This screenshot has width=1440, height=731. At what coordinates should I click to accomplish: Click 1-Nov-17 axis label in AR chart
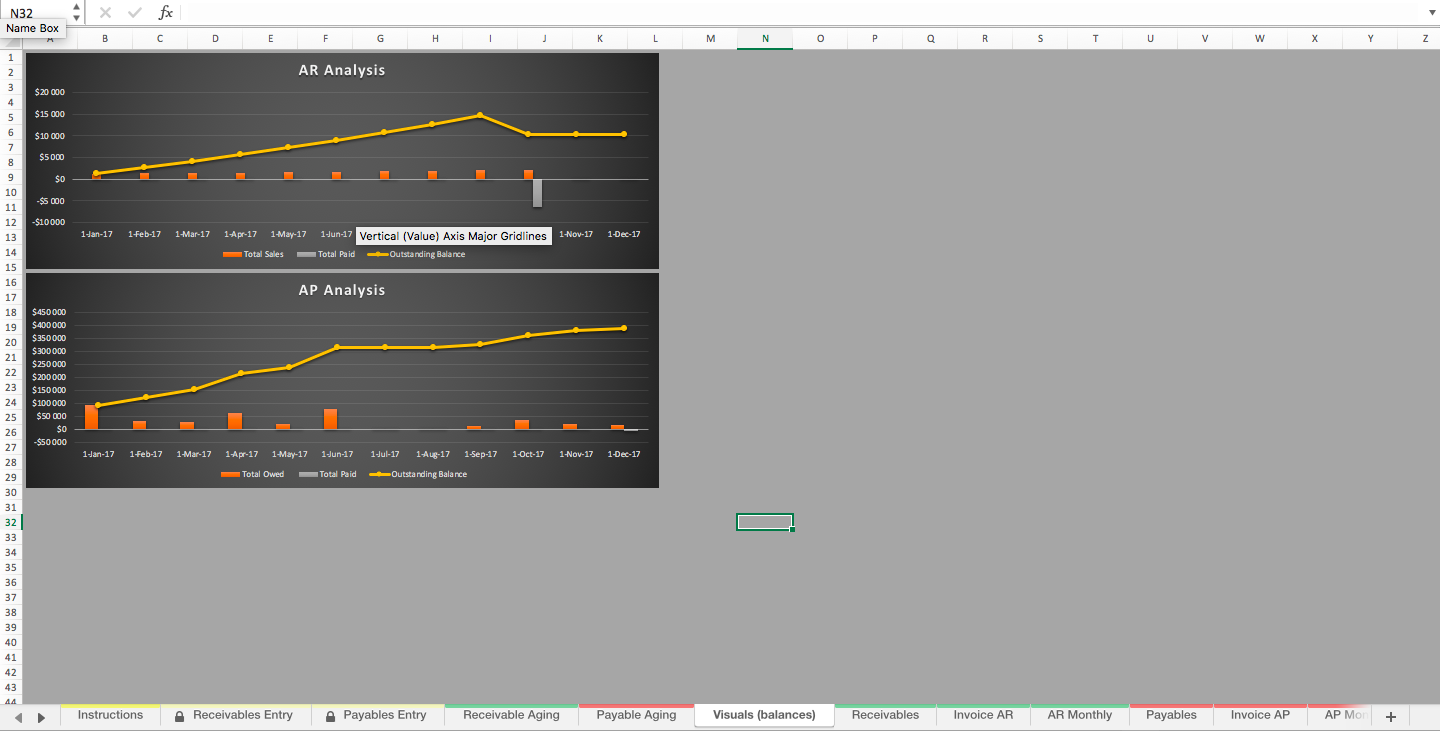coord(576,234)
